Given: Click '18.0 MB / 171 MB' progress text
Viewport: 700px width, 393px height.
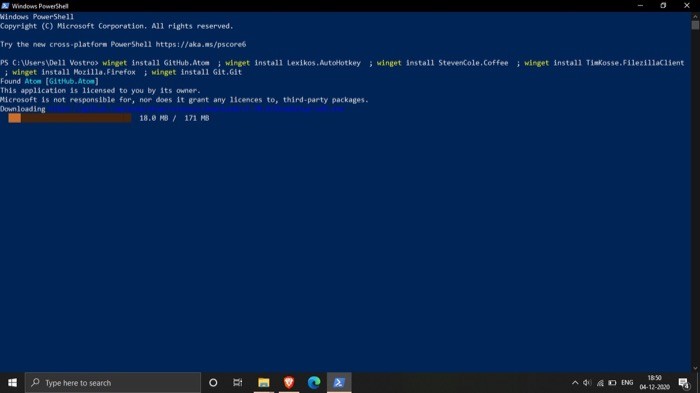Looking at the screenshot, I should tap(174, 118).
